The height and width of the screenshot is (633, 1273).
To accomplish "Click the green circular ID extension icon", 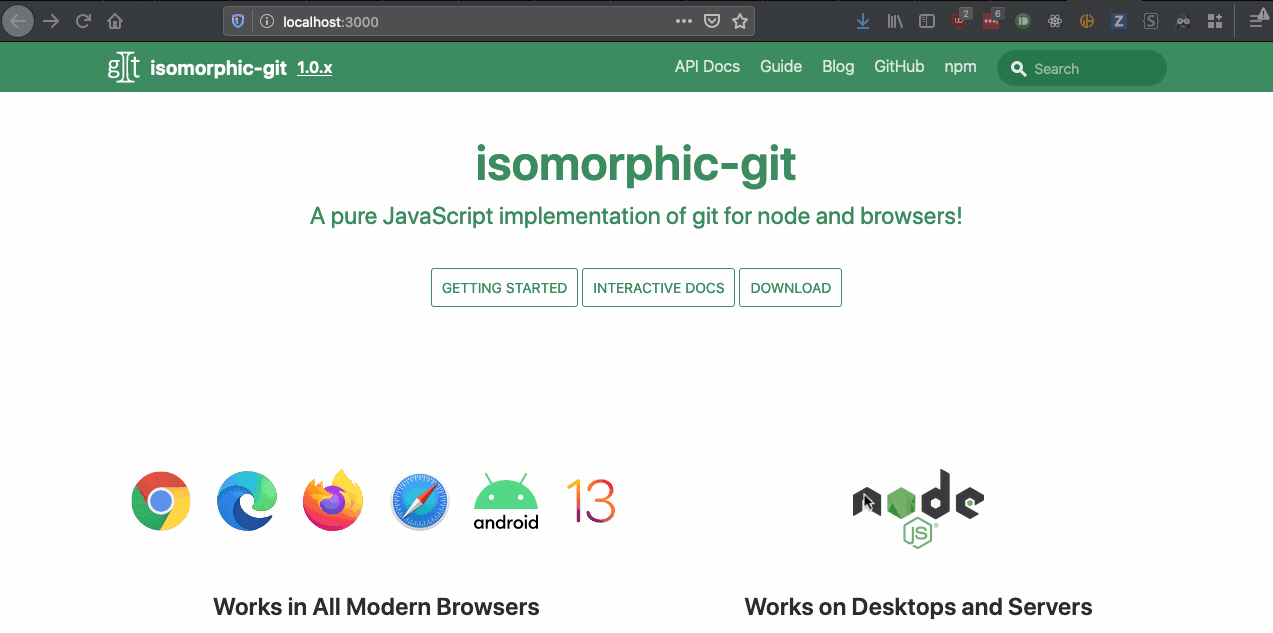I will tap(1023, 20).
